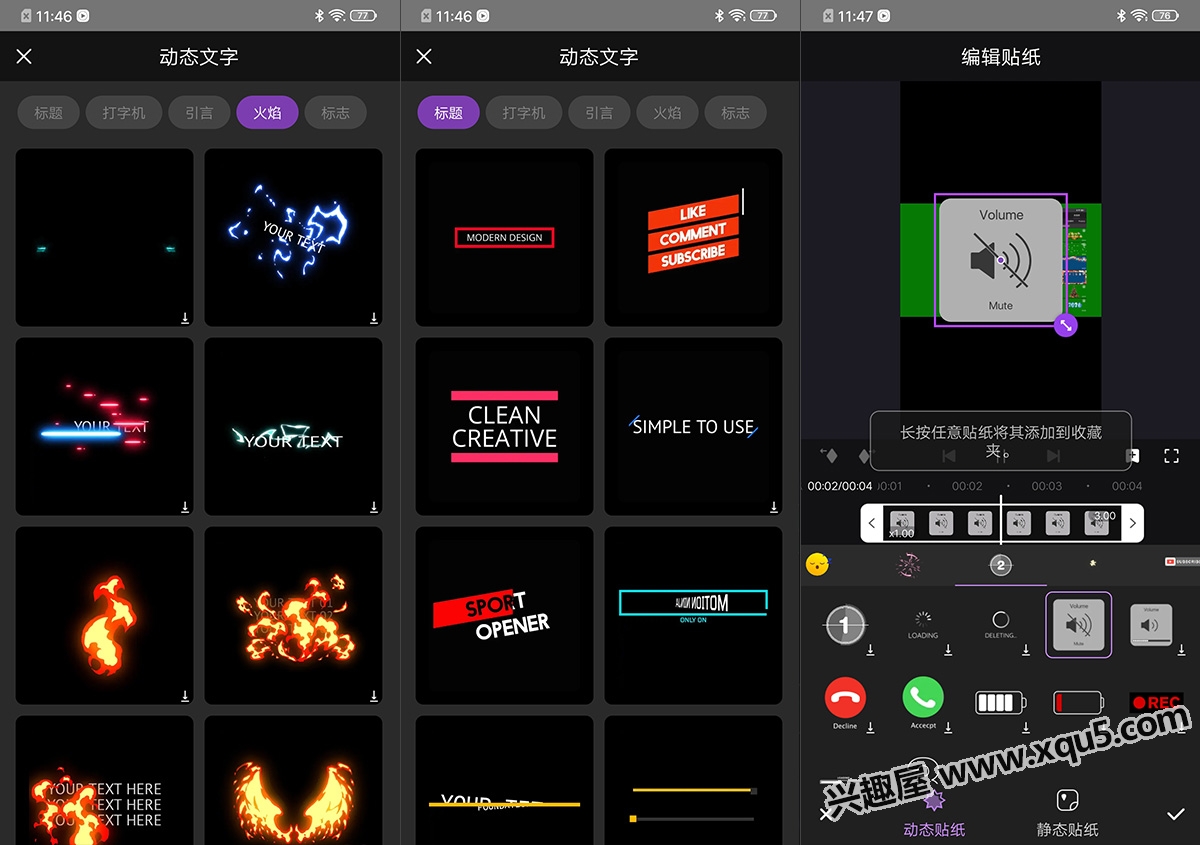Screen dimensions: 1200x845
Task: Select the SPORT OPENER title template
Action: tap(504, 615)
